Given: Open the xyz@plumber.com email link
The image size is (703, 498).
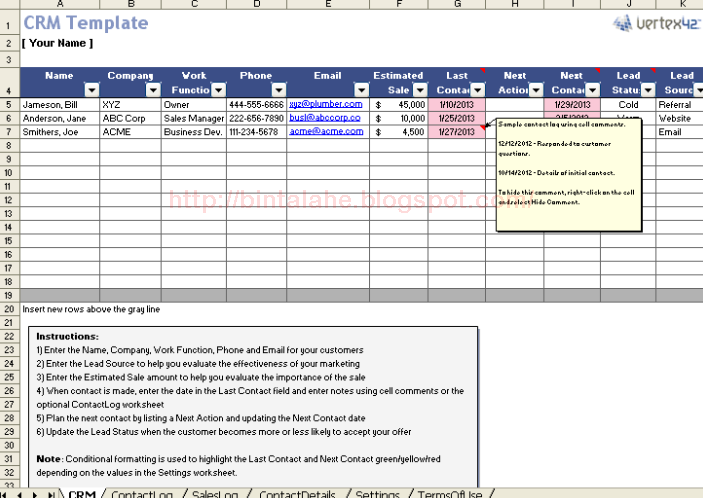Looking at the screenshot, I should tap(325, 104).
